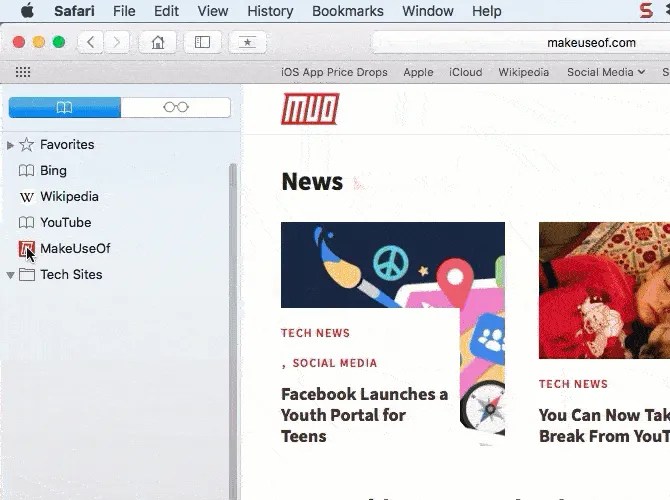Open the Facebook Youth Portal article image
The height and width of the screenshot is (500, 670).
click(x=393, y=265)
